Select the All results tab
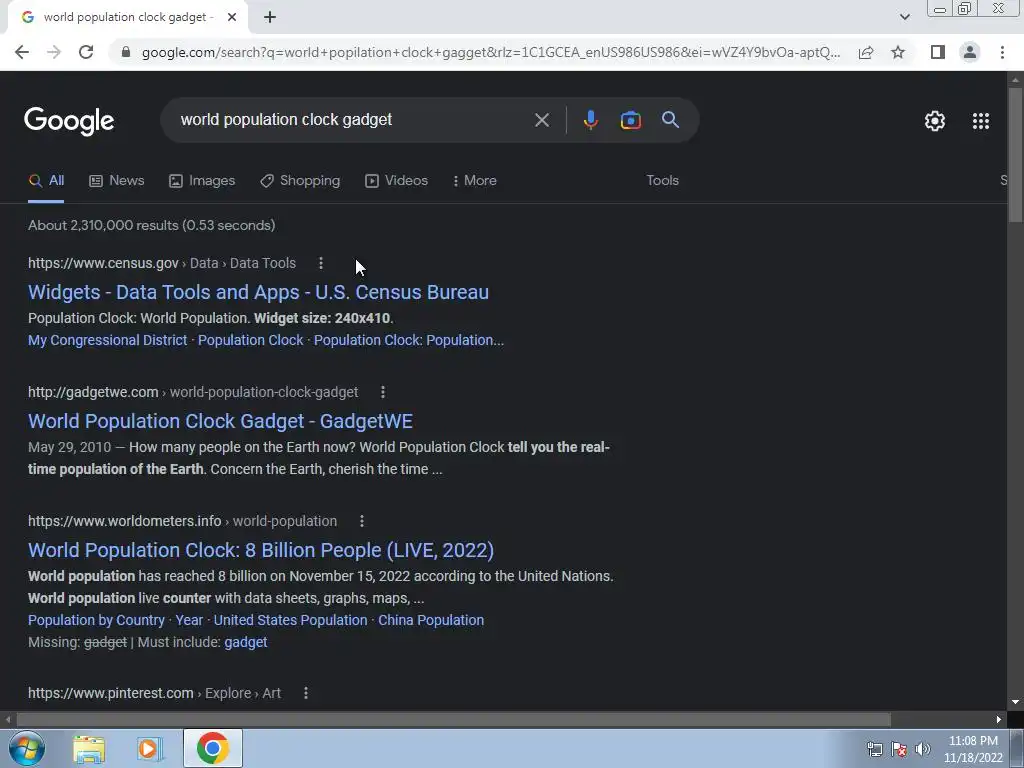The height and width of the screenshot is (768, 1024). [x=46, y=181]
